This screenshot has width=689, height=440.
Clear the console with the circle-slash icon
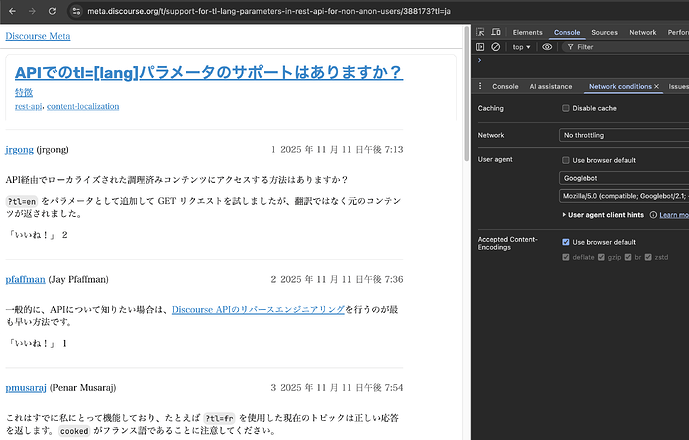tap(495, 47)
